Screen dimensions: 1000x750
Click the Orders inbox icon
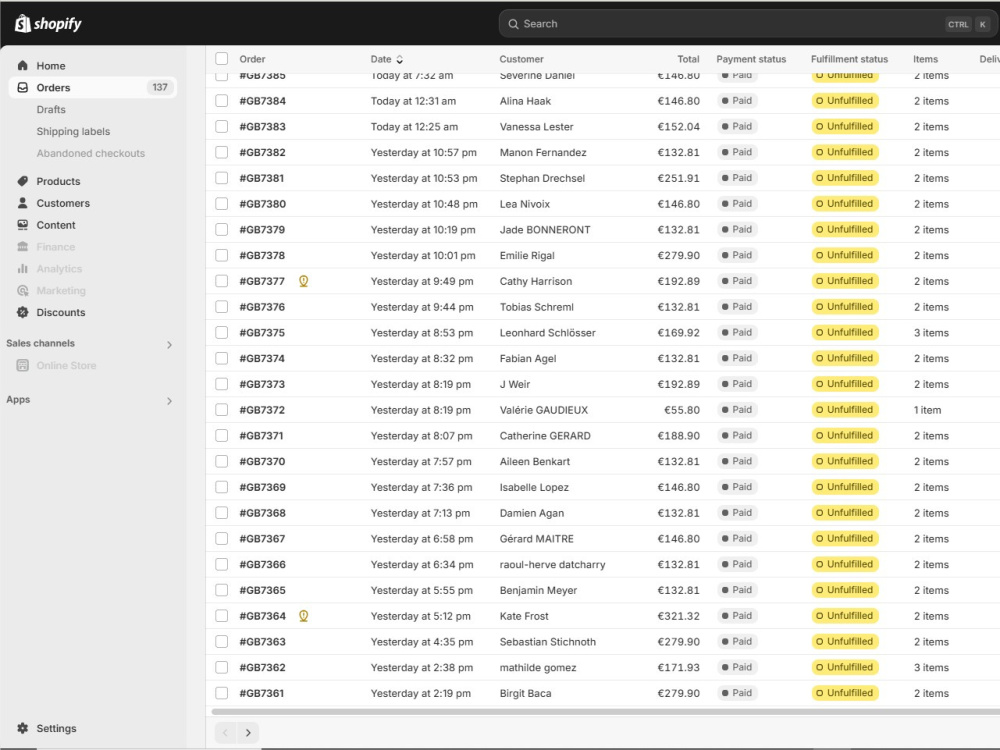click(x=22, y=87)
